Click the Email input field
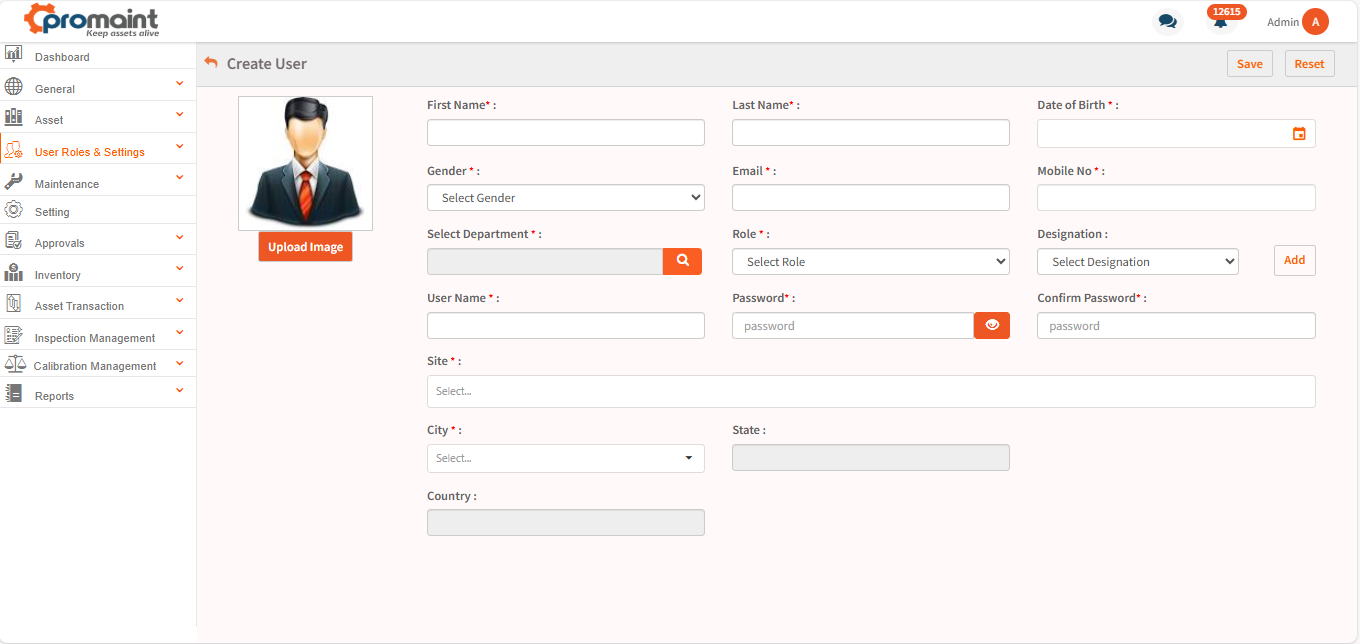 tap(871, 197)
